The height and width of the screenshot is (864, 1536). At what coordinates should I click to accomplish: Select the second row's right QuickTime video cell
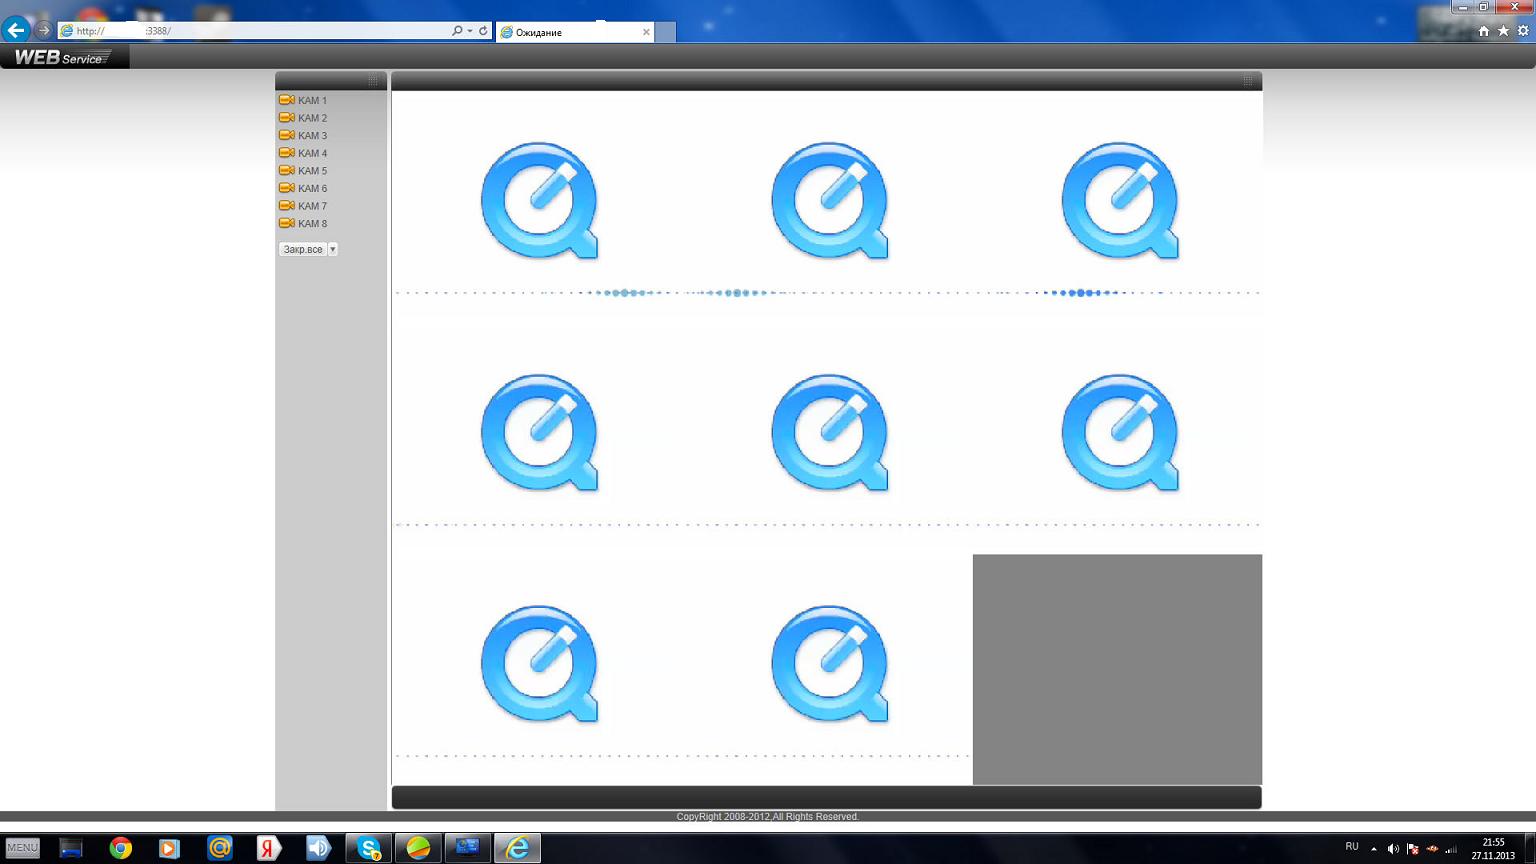tap(1117, 439)
